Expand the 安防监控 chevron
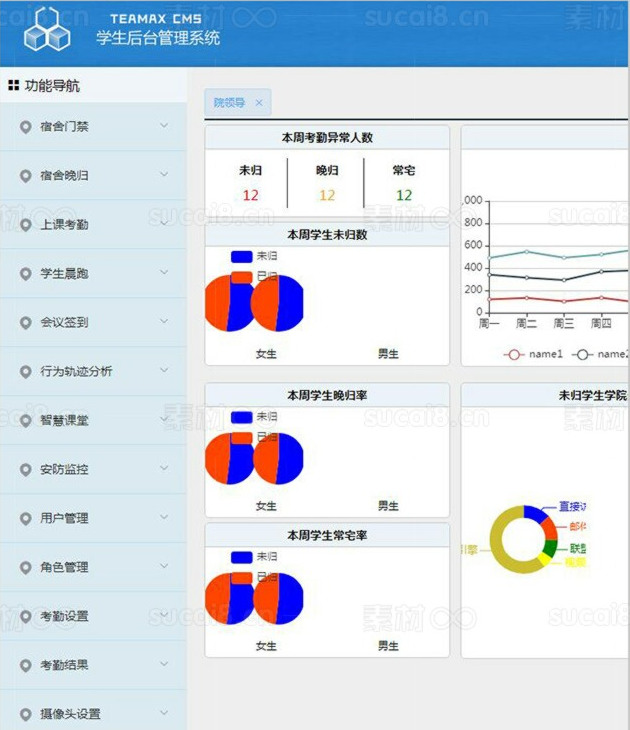 click(x=164, y=468)
